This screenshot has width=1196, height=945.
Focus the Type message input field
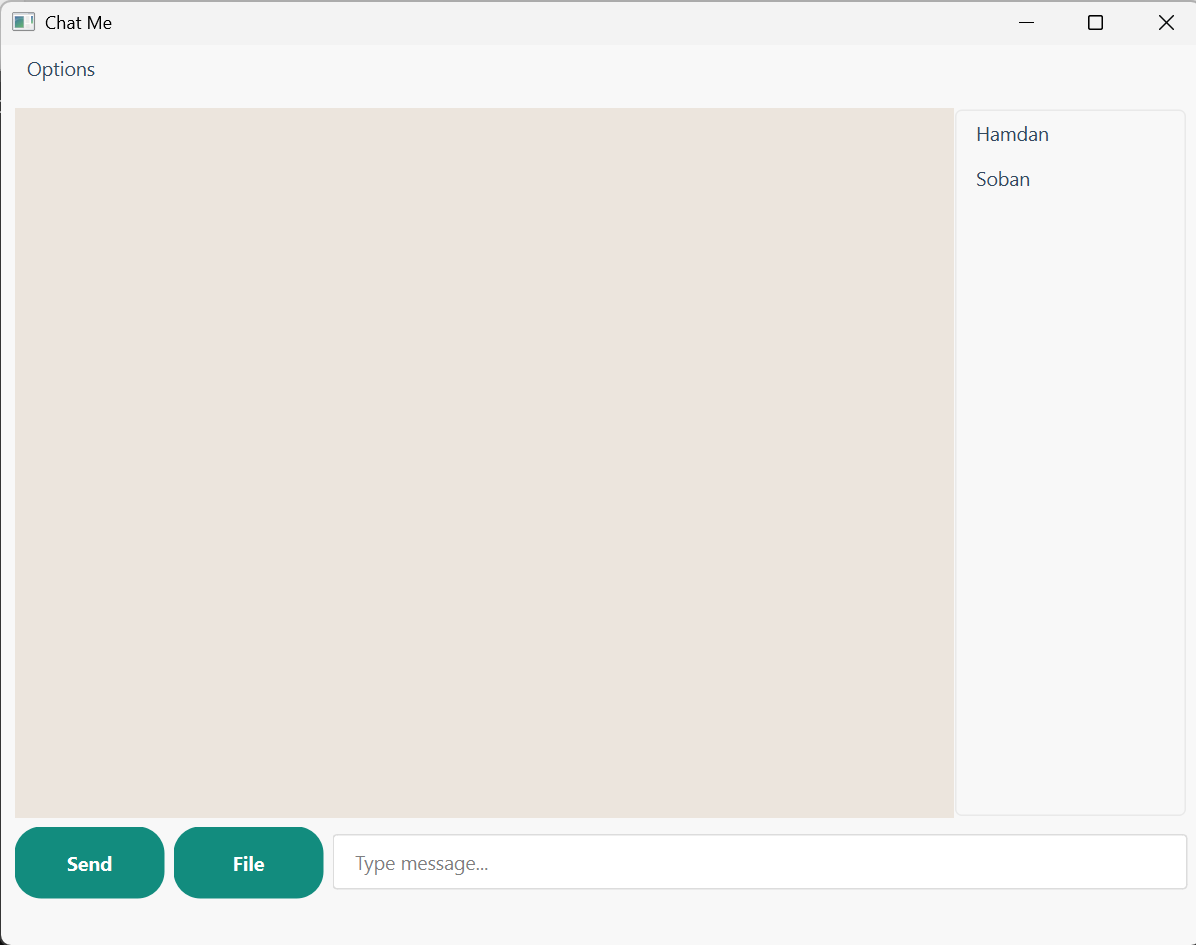coord(760,862)
